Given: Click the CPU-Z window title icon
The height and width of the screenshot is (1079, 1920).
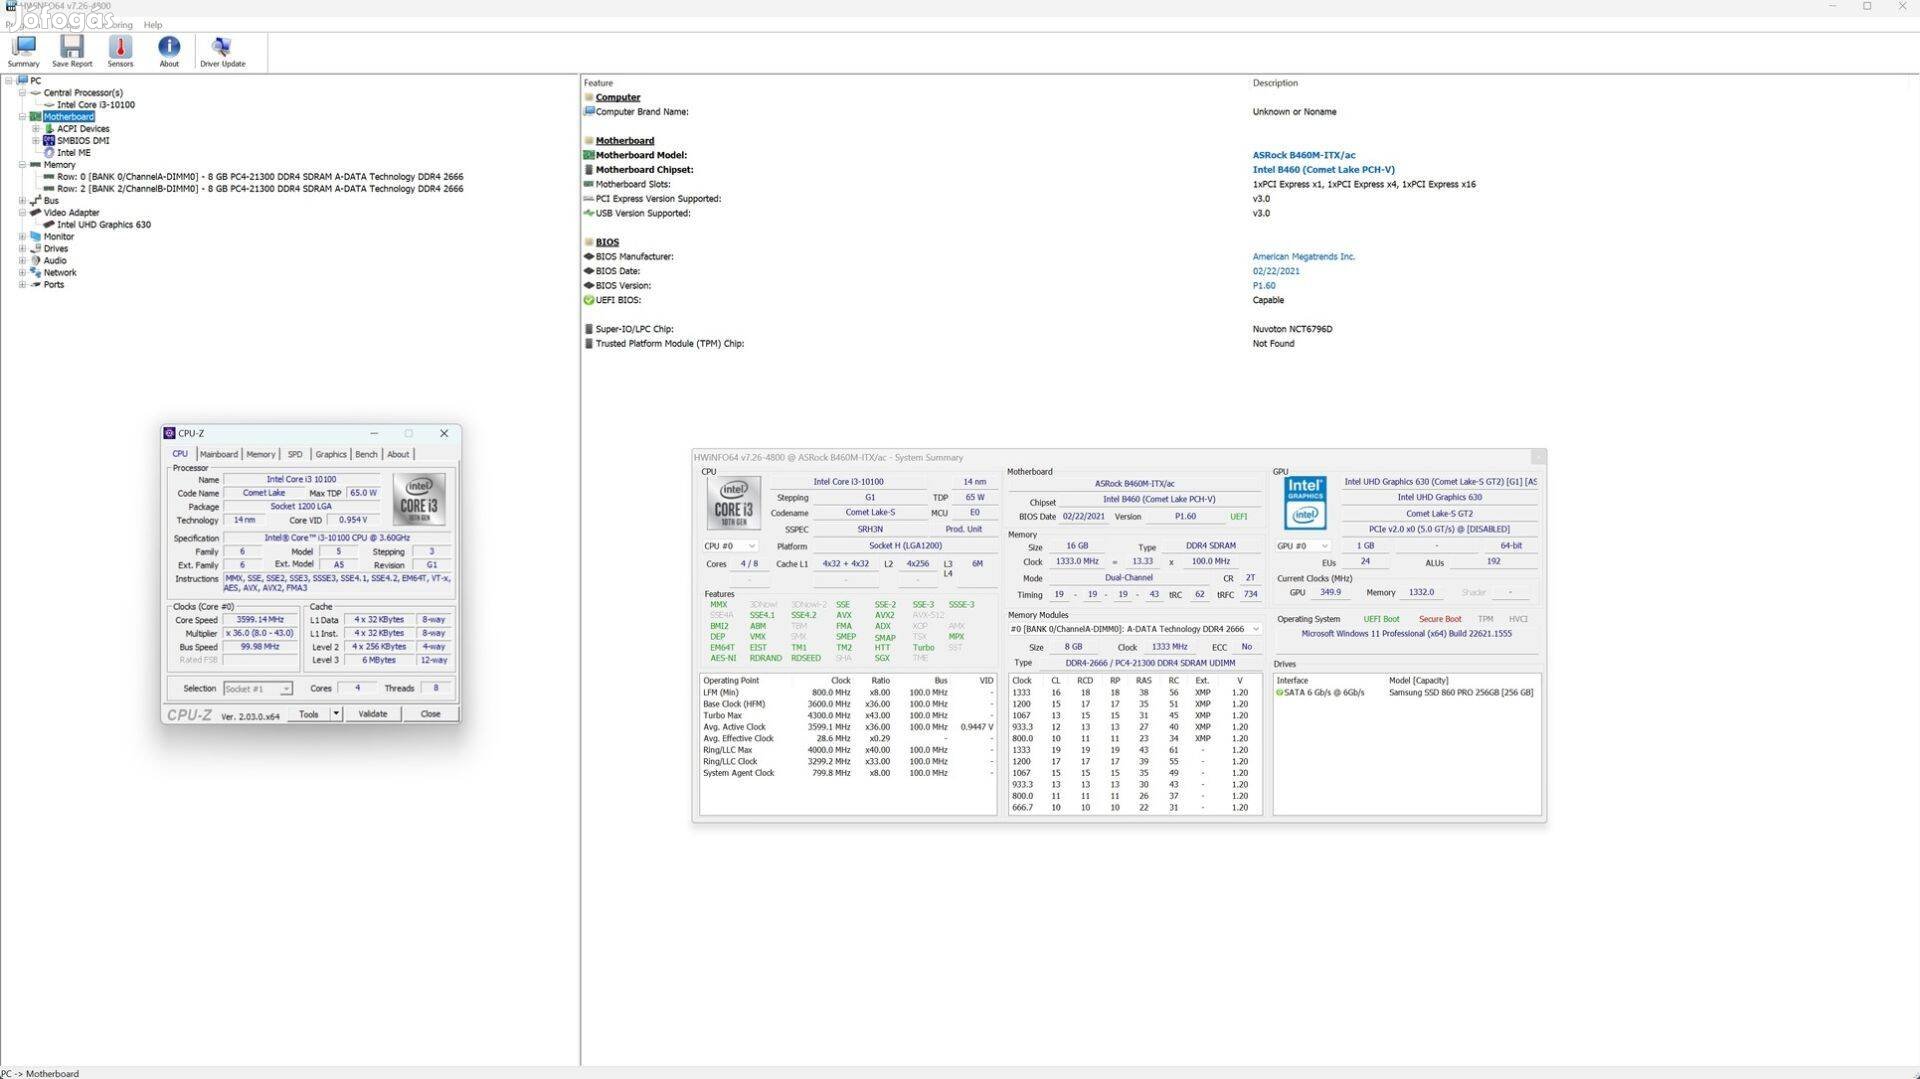Looking at the screenshot, I should [169, 434].
